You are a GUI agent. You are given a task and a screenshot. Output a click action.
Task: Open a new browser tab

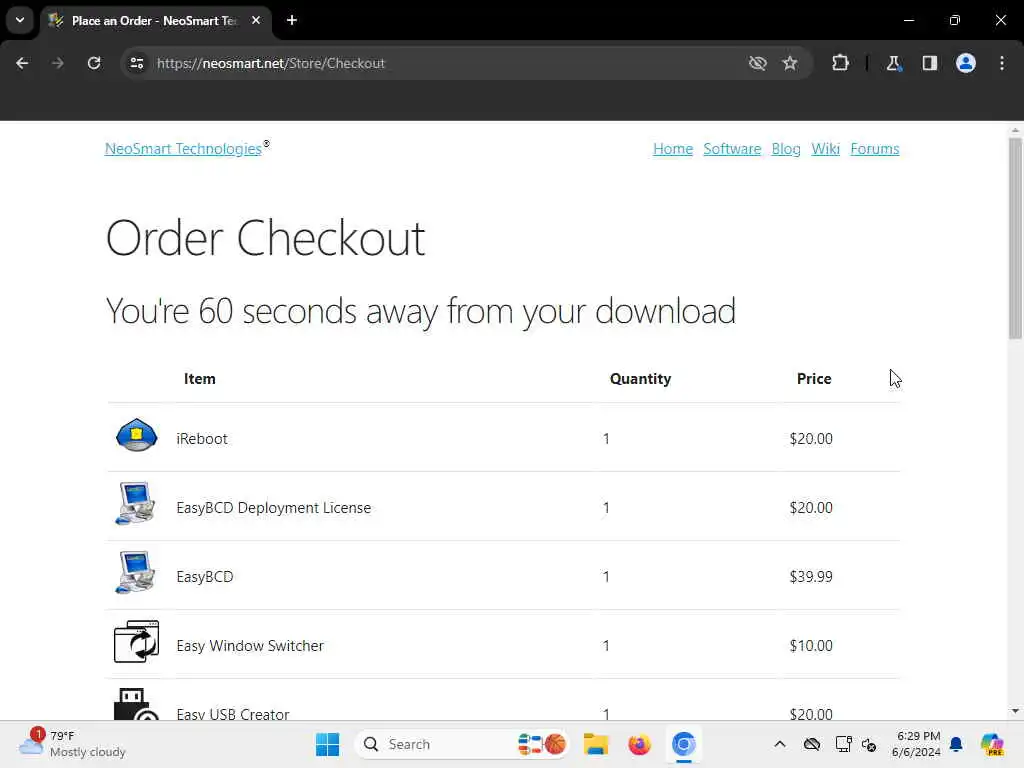tap(292, 20)
